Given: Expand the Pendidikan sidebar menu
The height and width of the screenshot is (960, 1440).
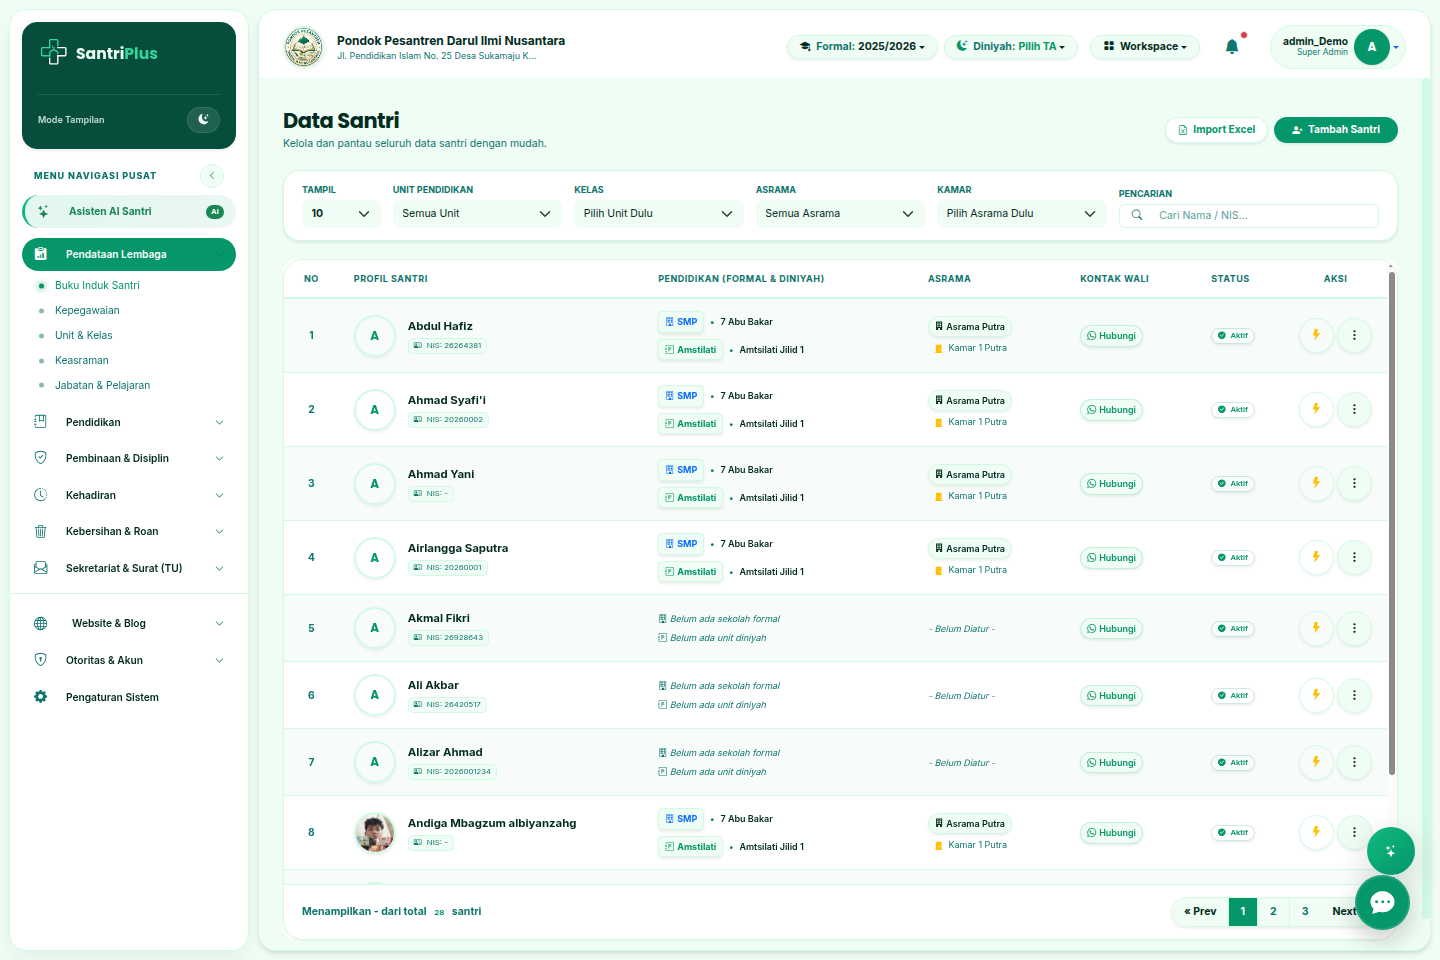Looking at the screenshot, I should click(129, 422).
